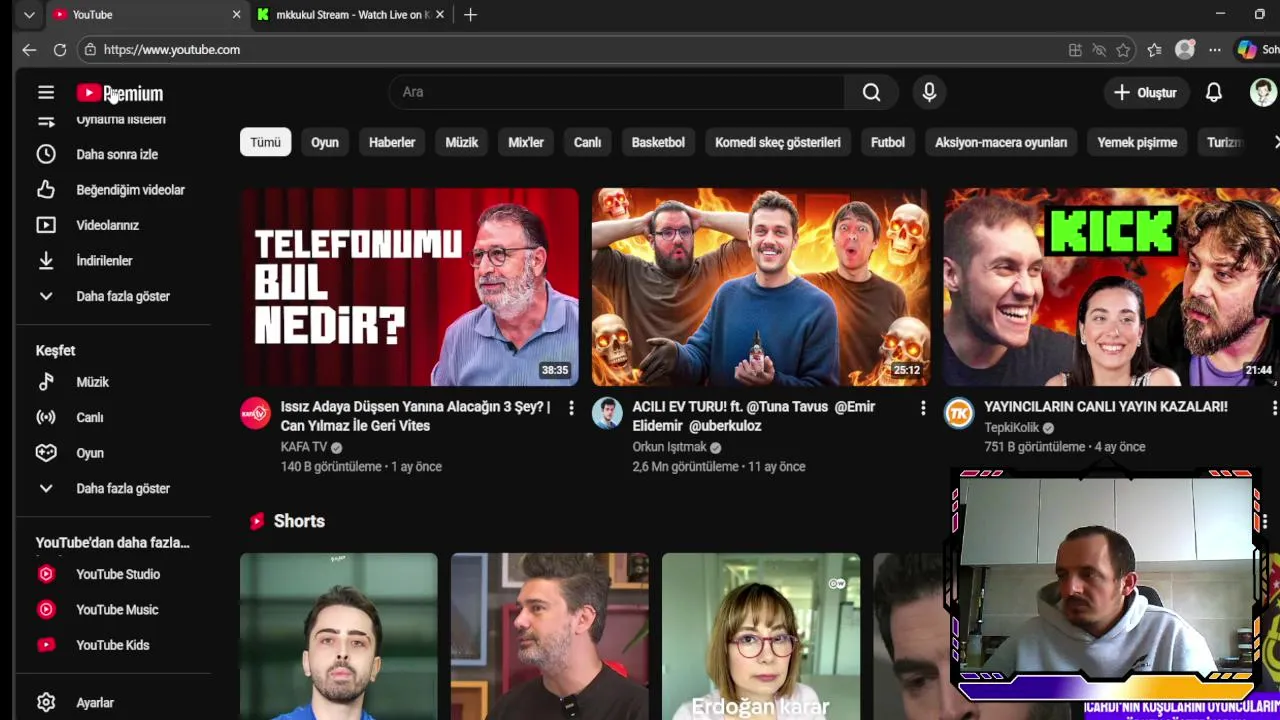This screenshot has height=720, width=1280.
Task: Select the Canlı filter chip
Action: click(x=587, y=142)
